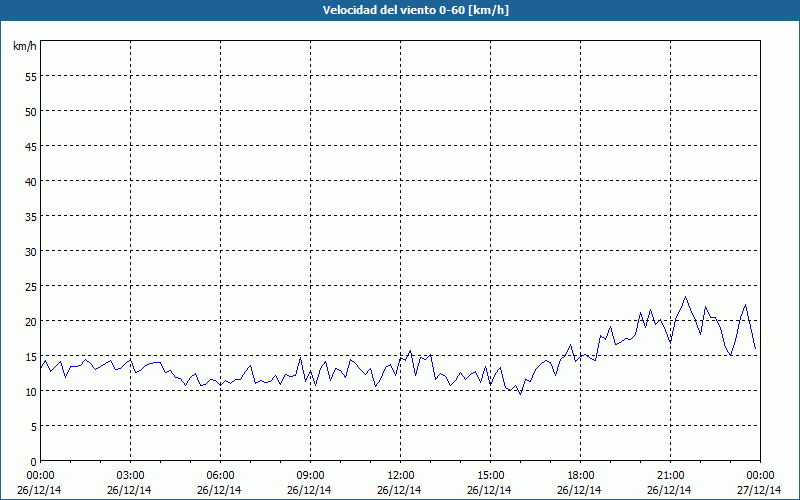Click the y-axis value '15'
The image size is (800, 500).
pos(31,356)
